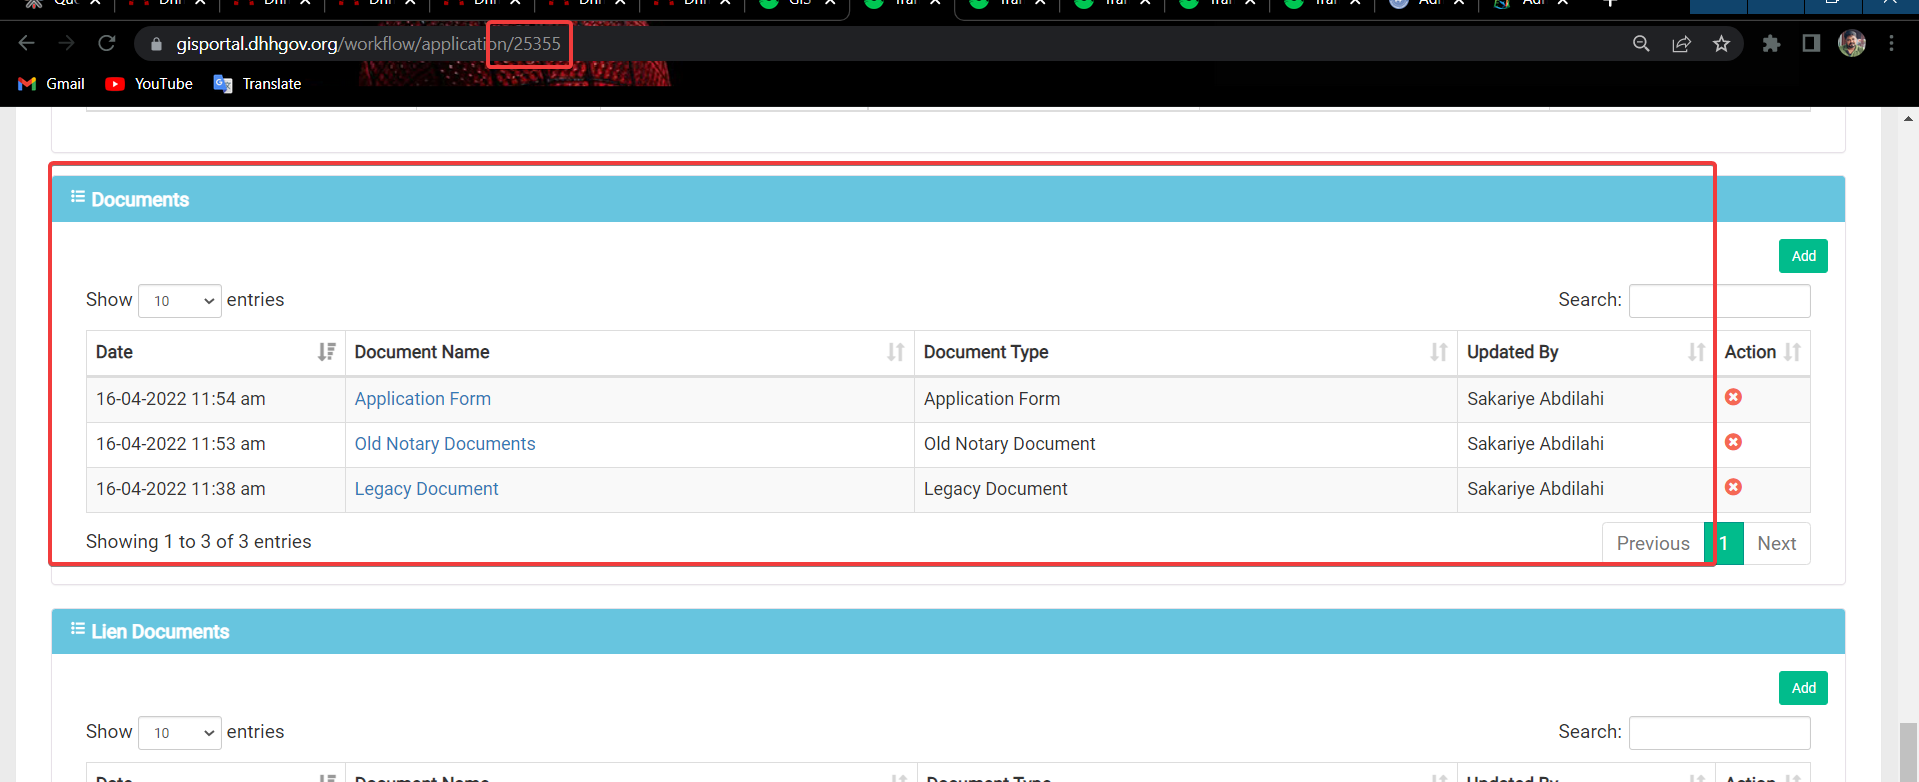Delete the Old Notary Documents row
1919x782 pixels.
pyautogui.click(x=1733, y=442)
